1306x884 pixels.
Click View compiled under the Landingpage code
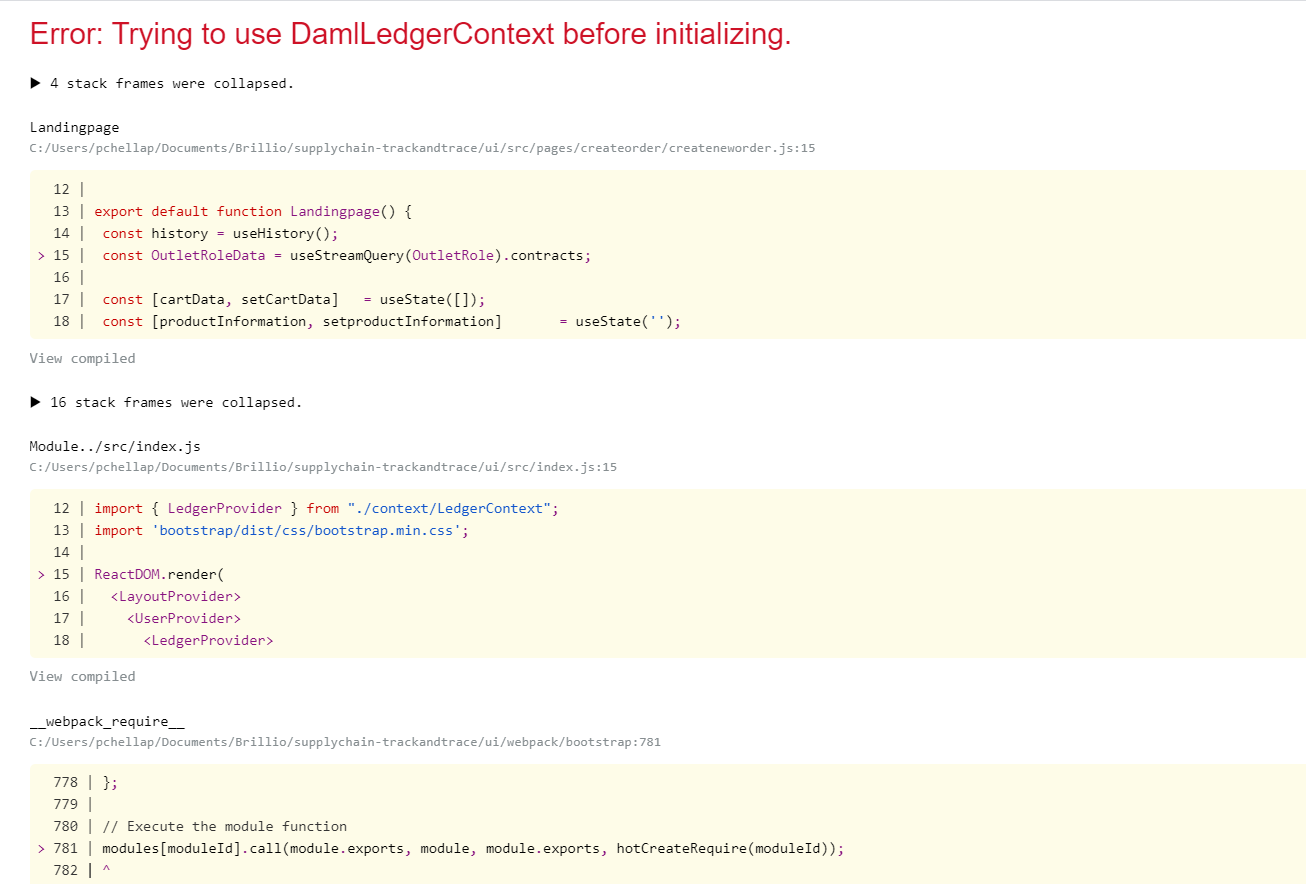pos(82,359)
